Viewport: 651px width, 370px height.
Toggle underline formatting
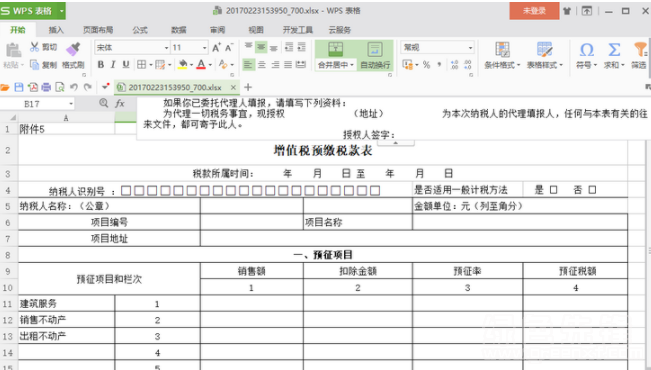126,65
